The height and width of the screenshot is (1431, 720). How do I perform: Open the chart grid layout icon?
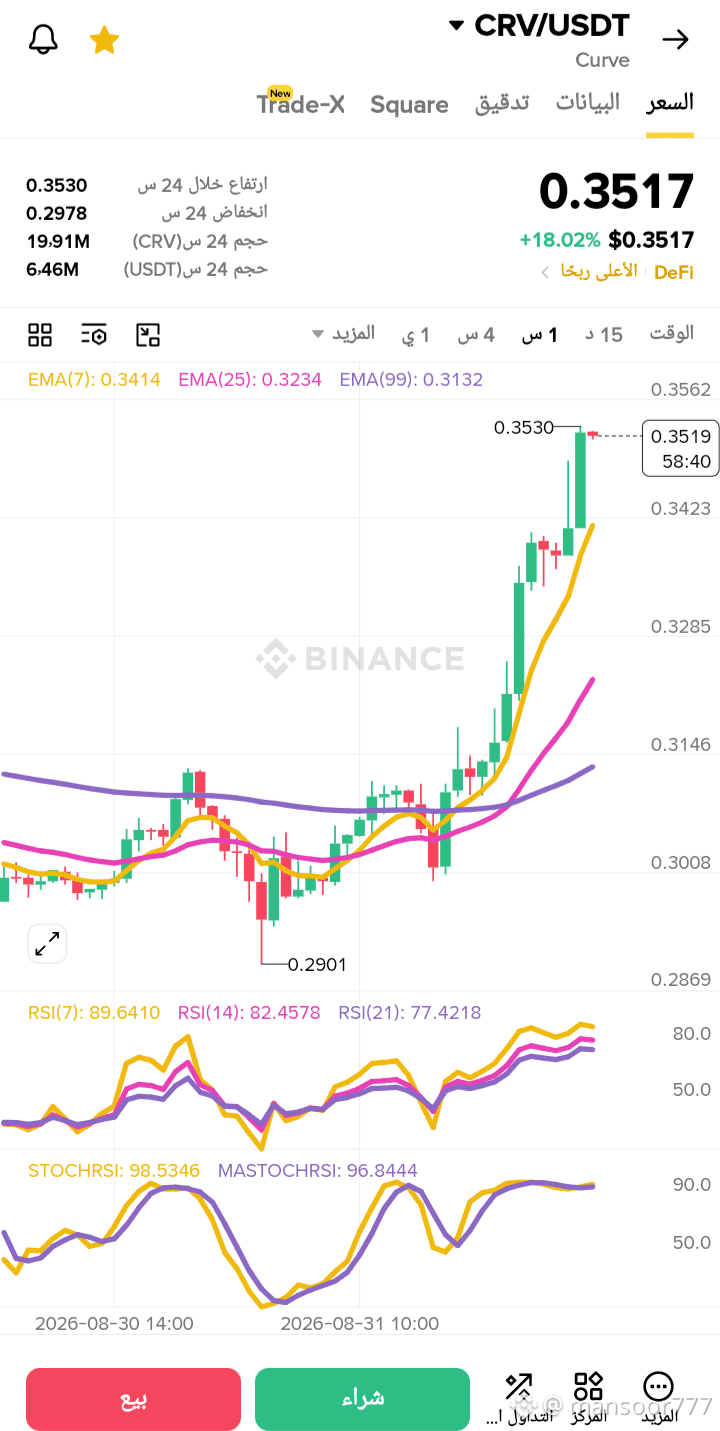(40, 334)
